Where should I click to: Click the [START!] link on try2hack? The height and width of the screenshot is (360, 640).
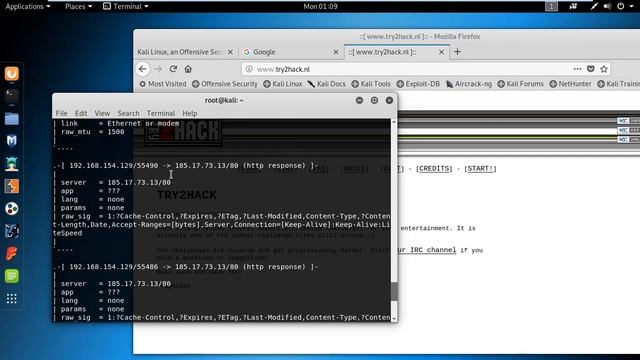coord(480,169)
